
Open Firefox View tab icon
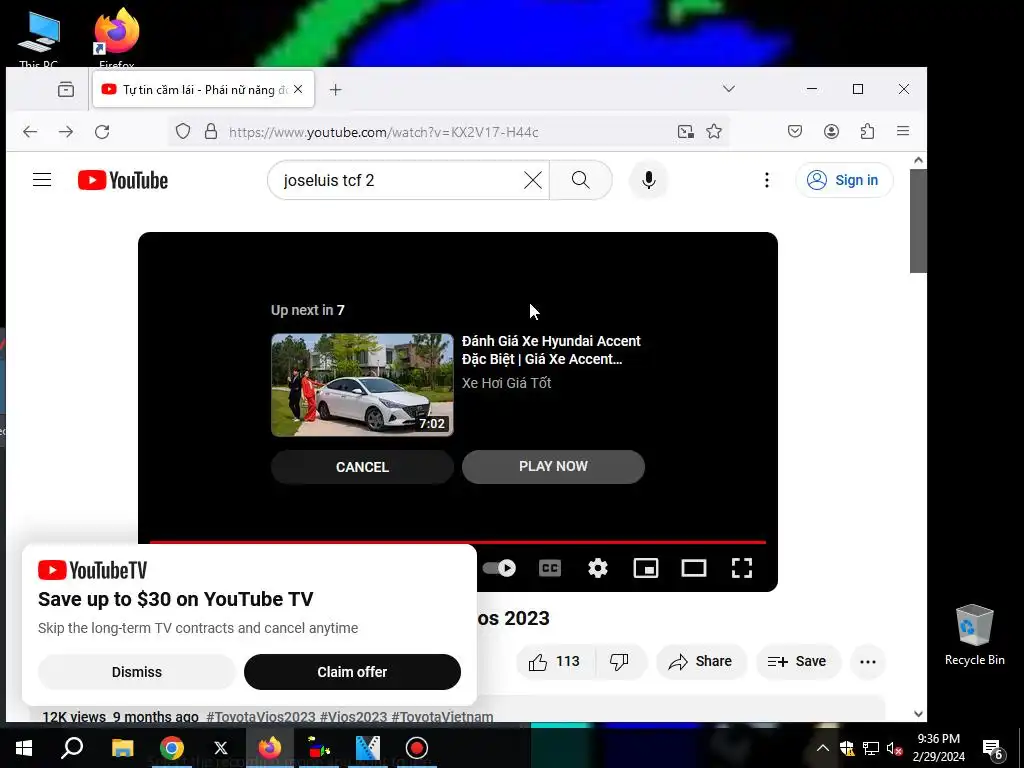tap(66, 89)
